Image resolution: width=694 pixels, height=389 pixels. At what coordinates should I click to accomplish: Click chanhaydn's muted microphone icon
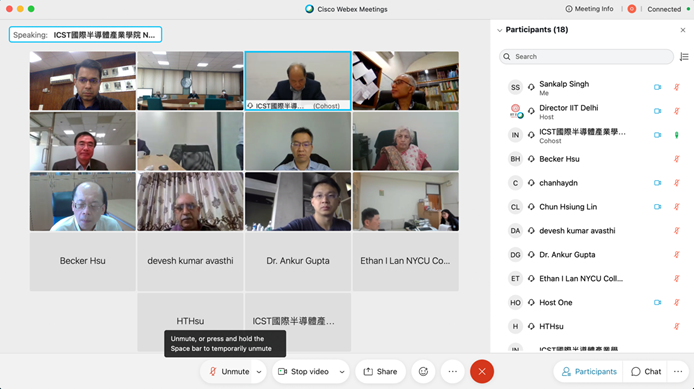pyautogui.click(x=676, y=183)
